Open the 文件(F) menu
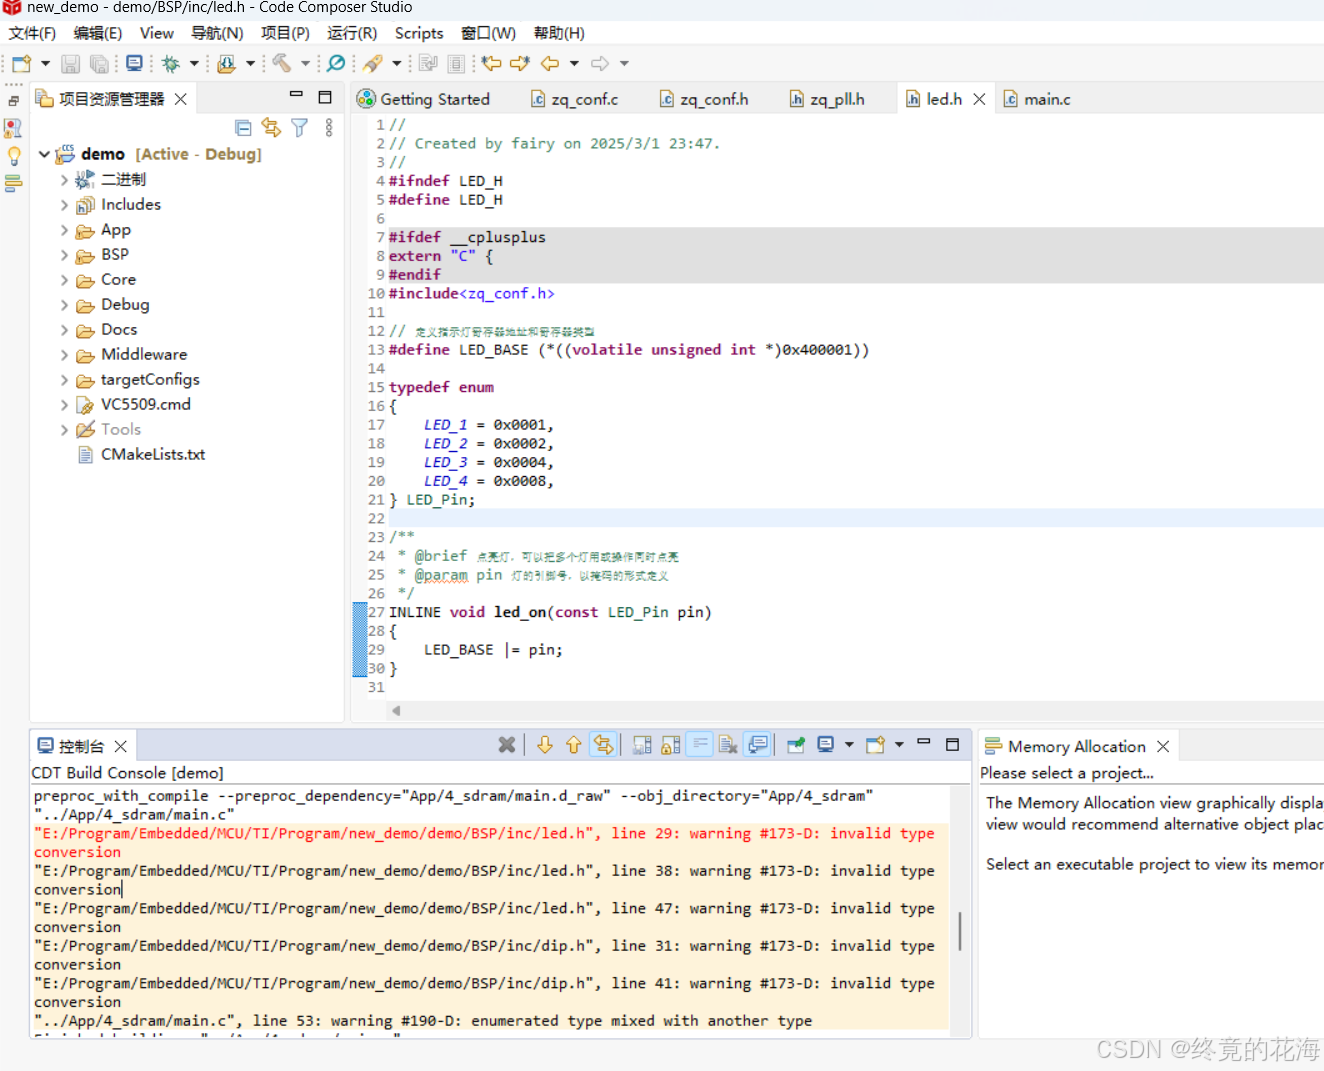This screenshot has width=1324, height=1071. (32, 33)
